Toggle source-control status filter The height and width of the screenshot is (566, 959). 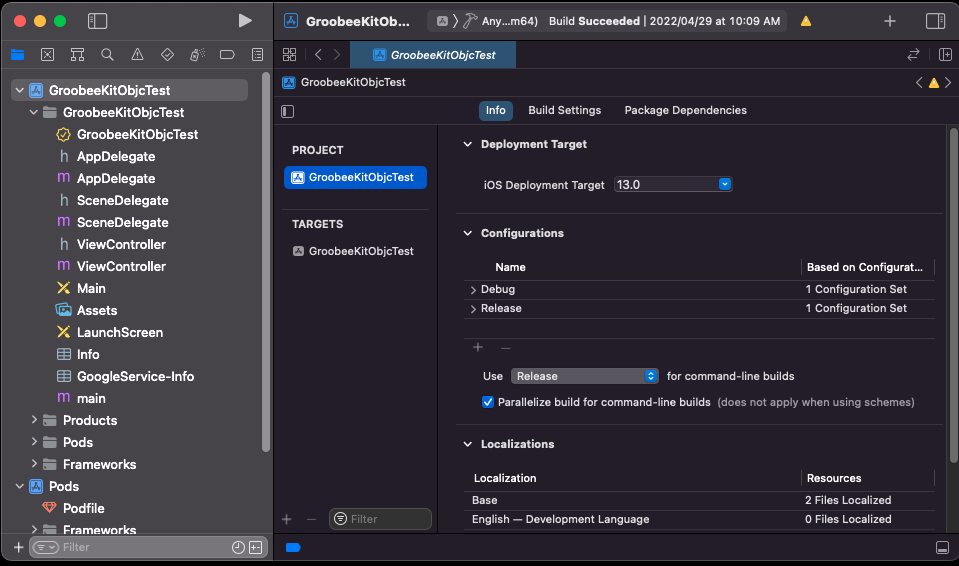point(256,547)
